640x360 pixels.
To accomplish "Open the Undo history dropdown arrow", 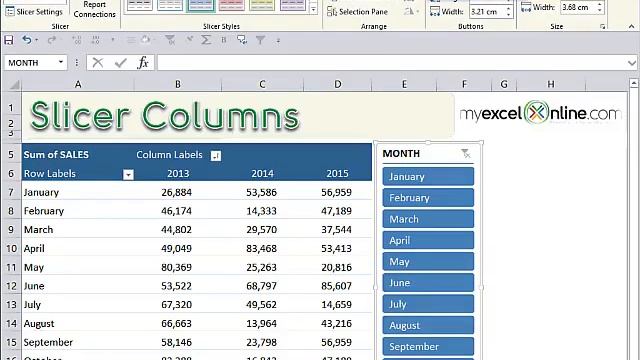I will pos(37,40).
